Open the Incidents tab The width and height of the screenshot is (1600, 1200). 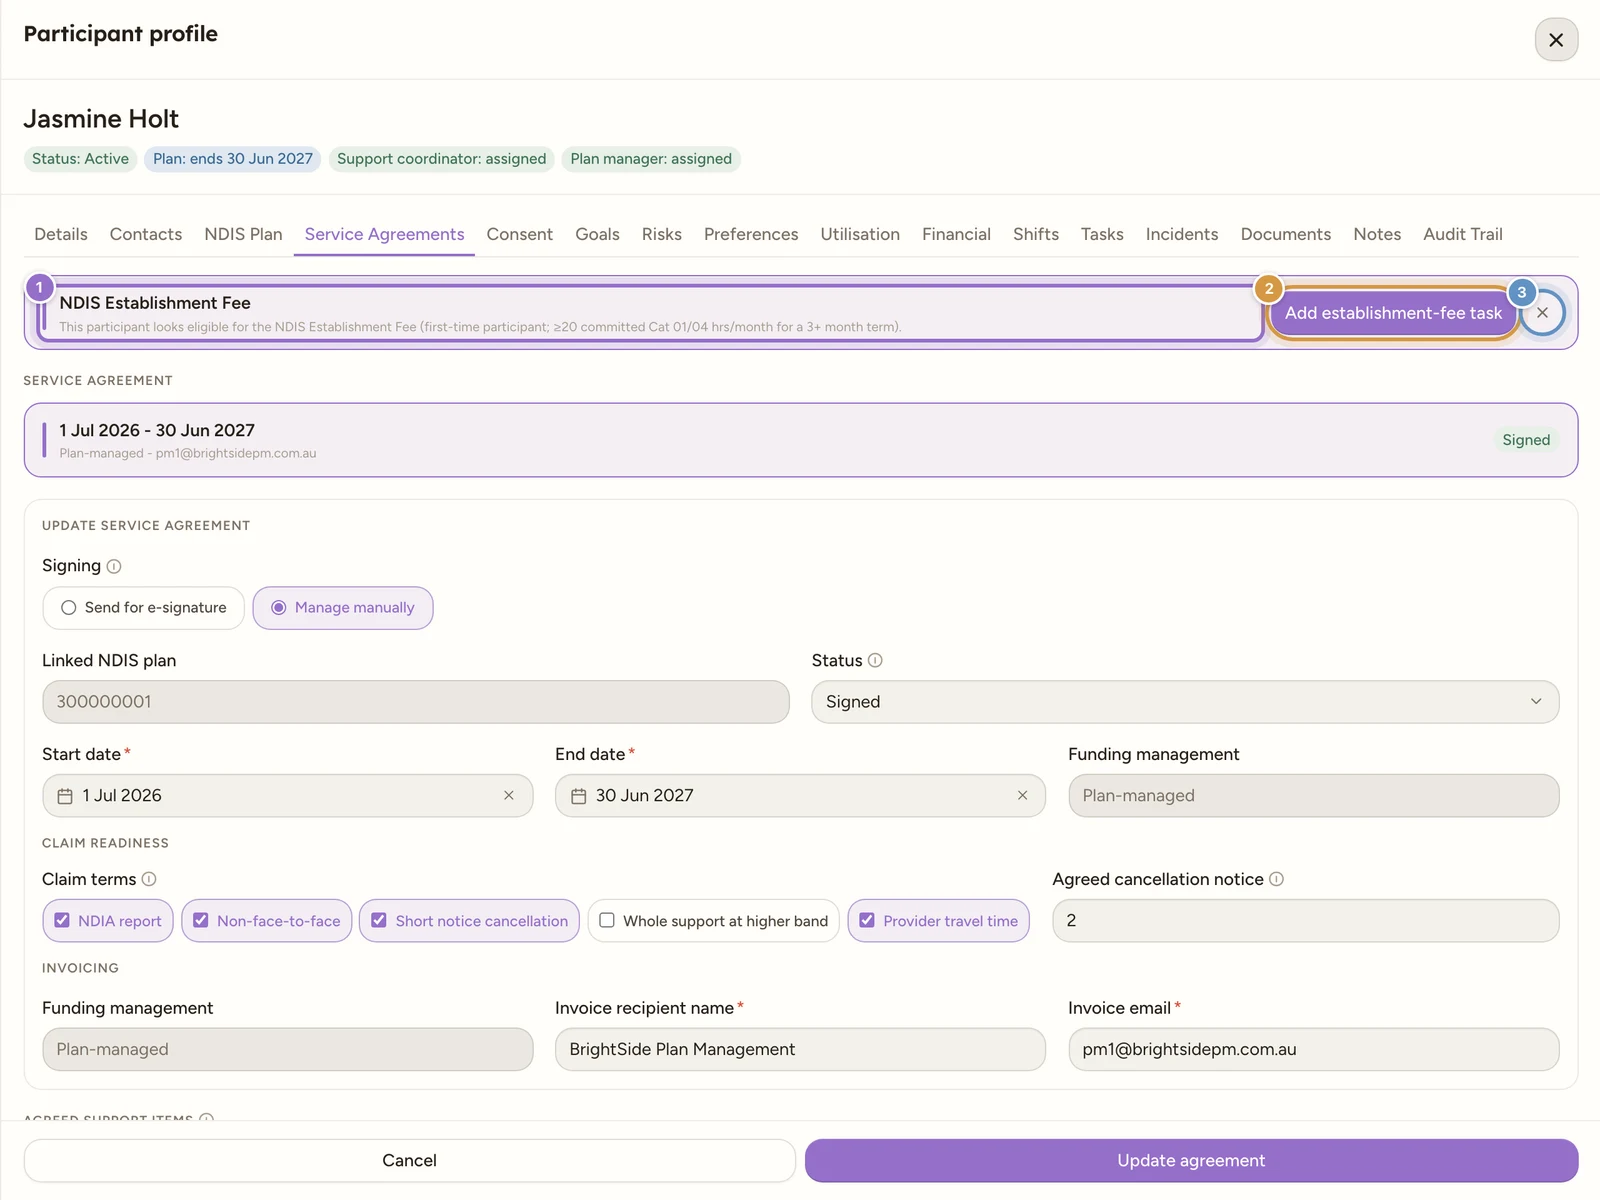1182,234
